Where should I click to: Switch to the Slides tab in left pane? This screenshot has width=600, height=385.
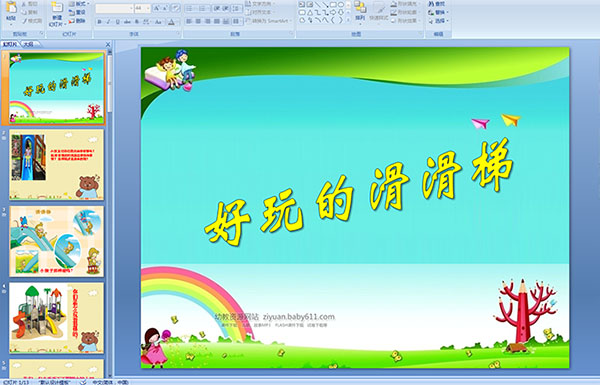(10, 44)
